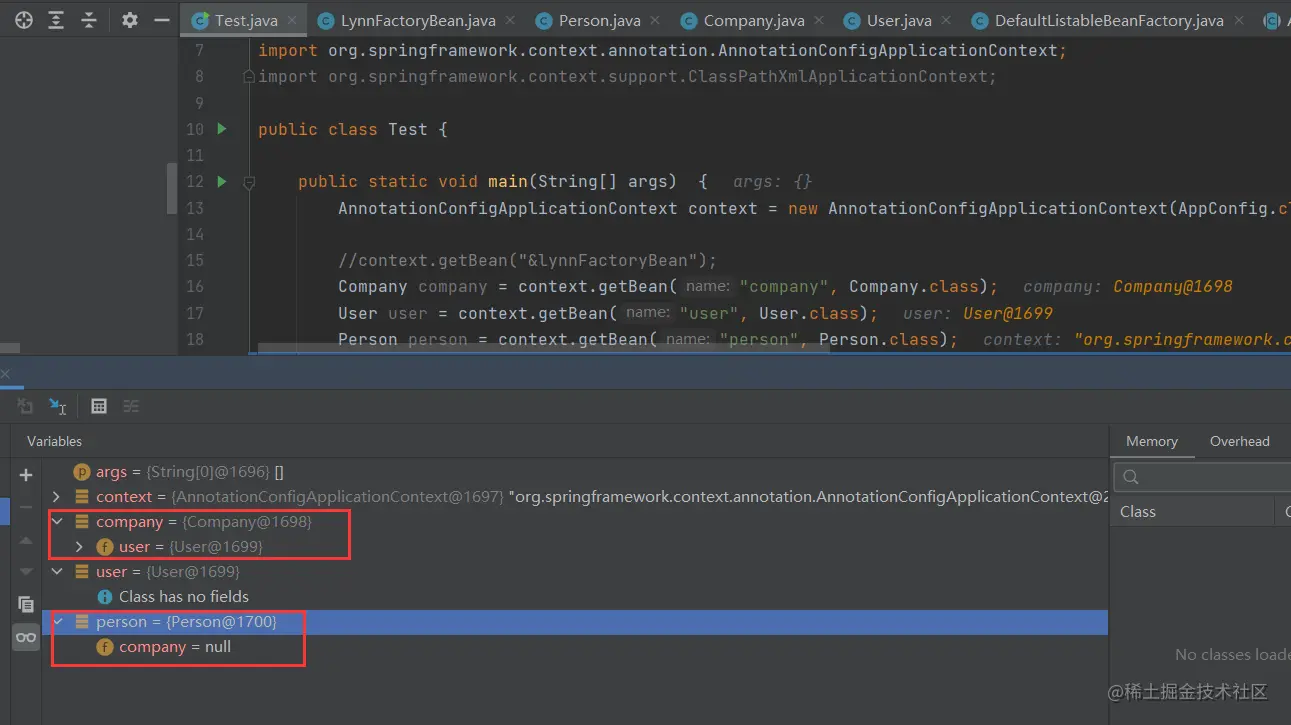Click the editor horizontal scrollbar thumb
The width and height of the screenshot is (1291, 725).
click(x=543, y=349)
